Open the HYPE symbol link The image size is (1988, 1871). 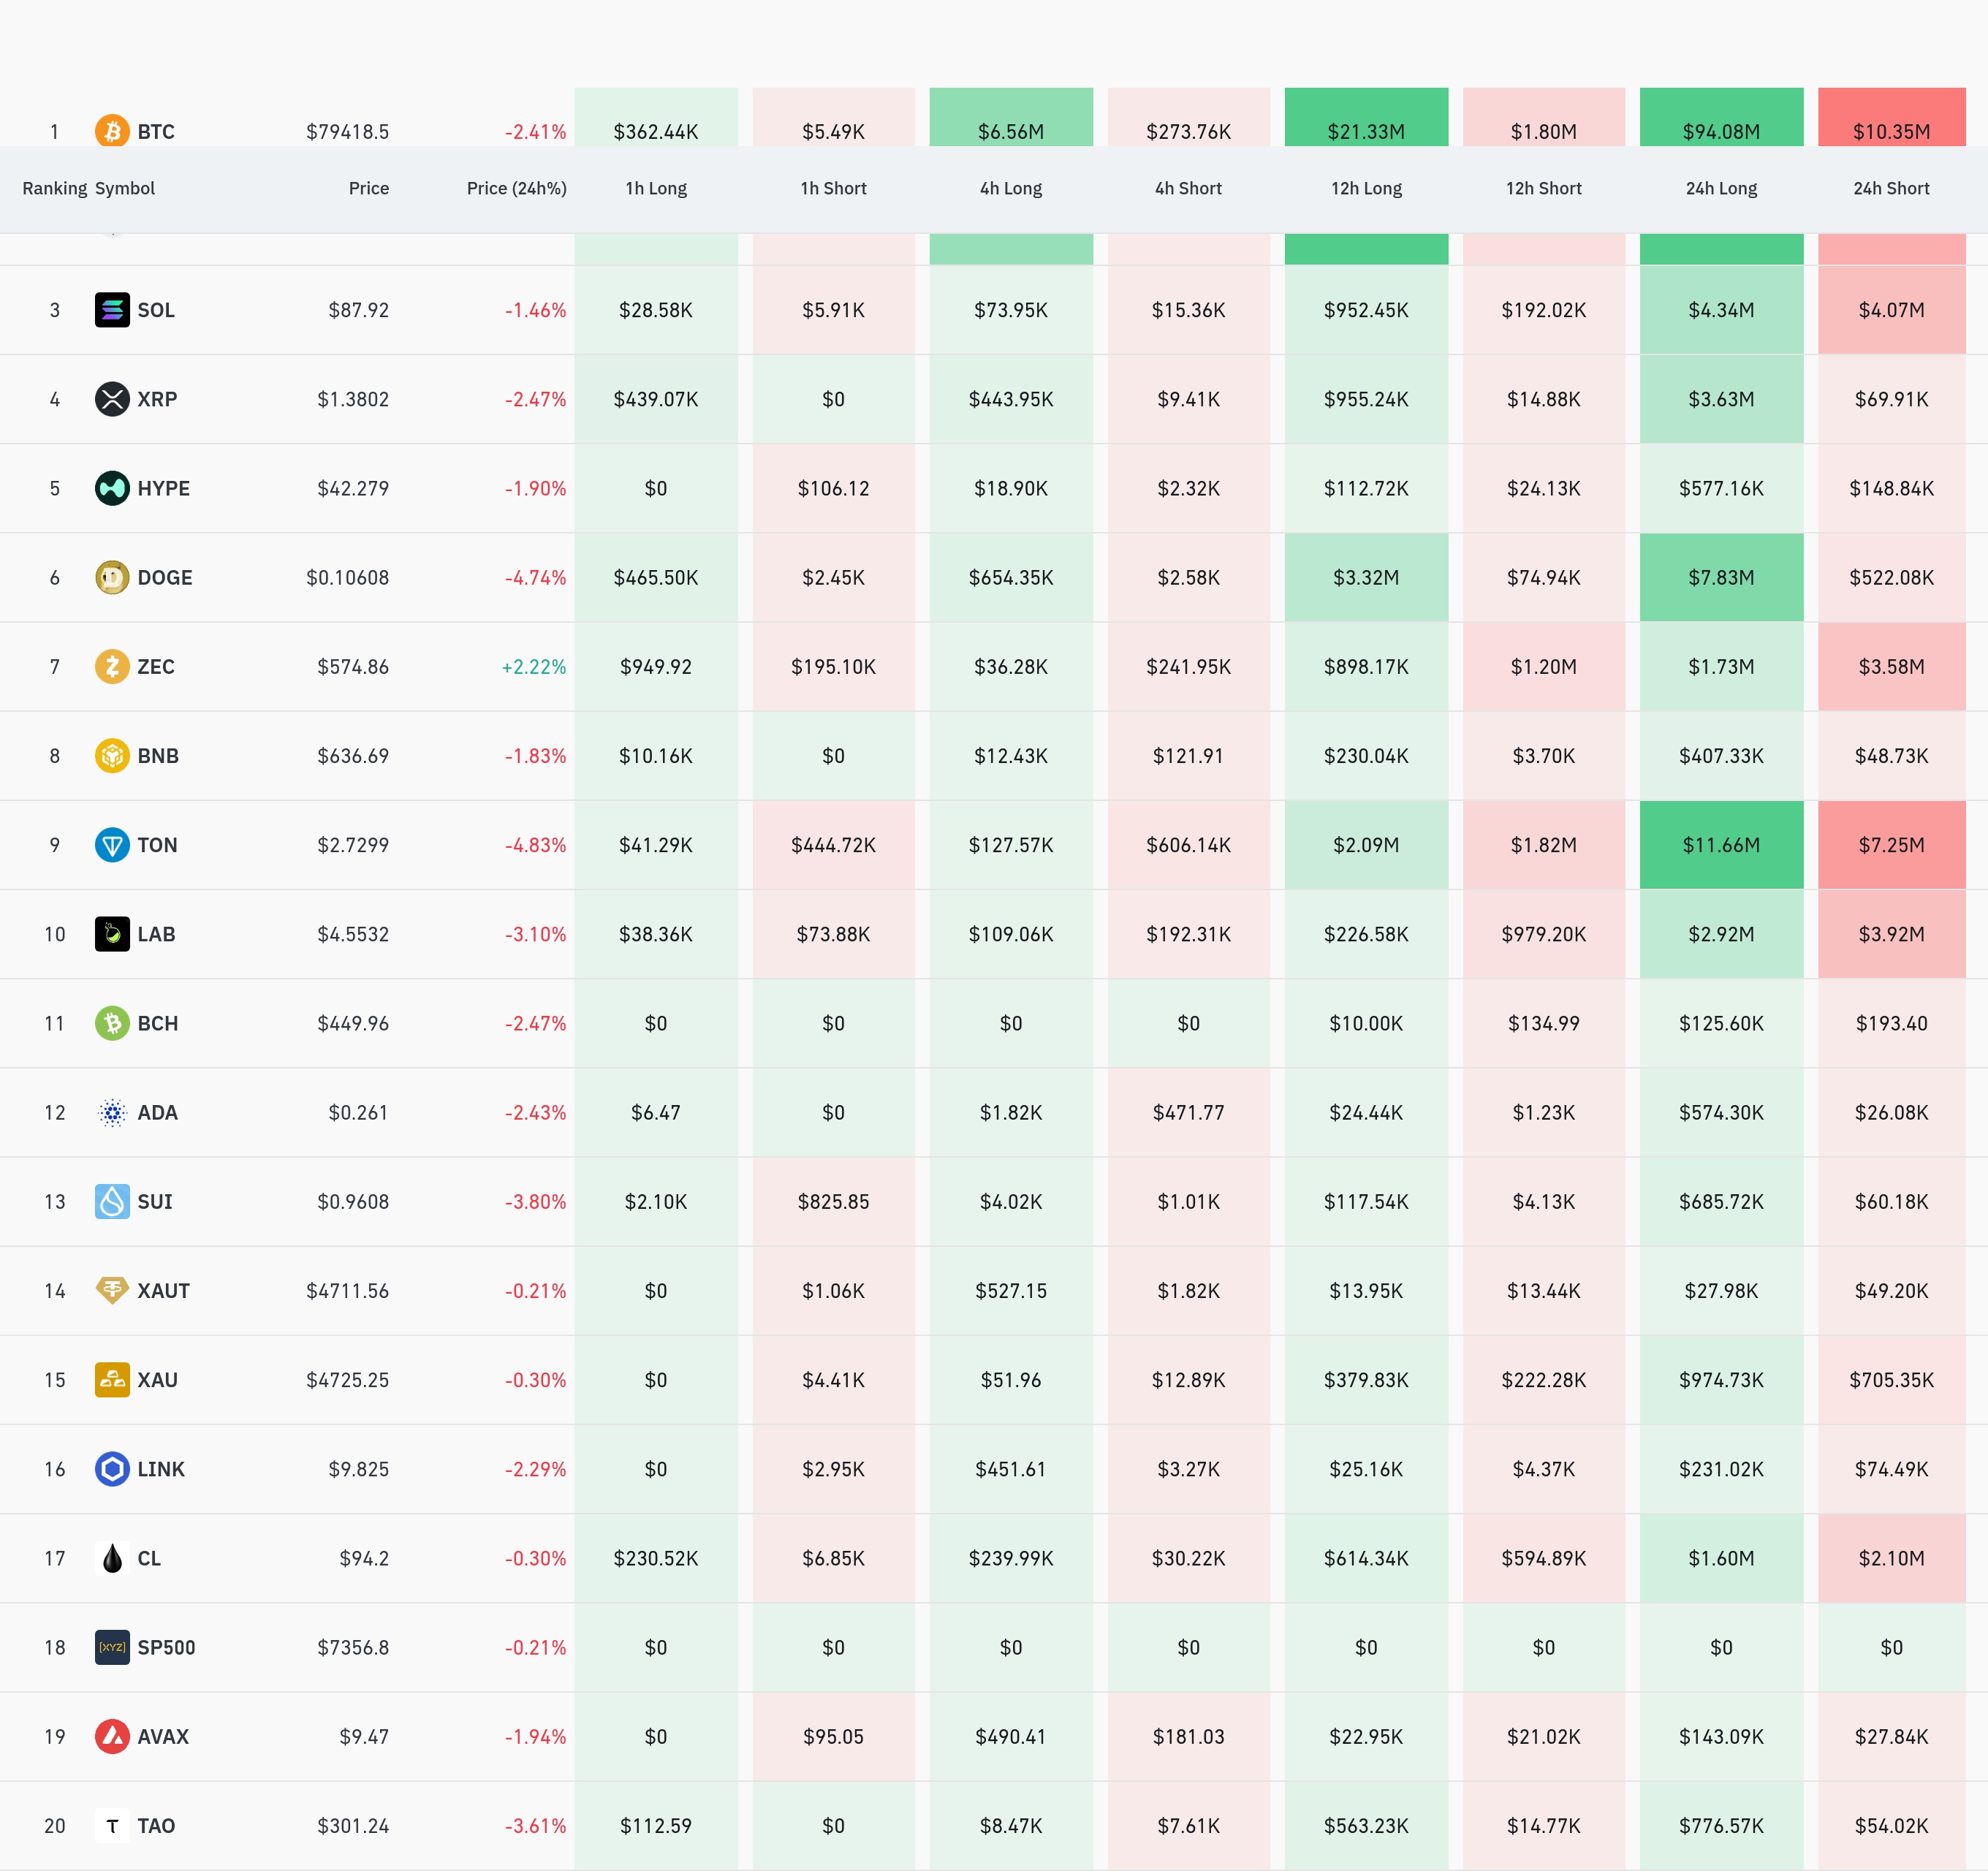[163, 488]
